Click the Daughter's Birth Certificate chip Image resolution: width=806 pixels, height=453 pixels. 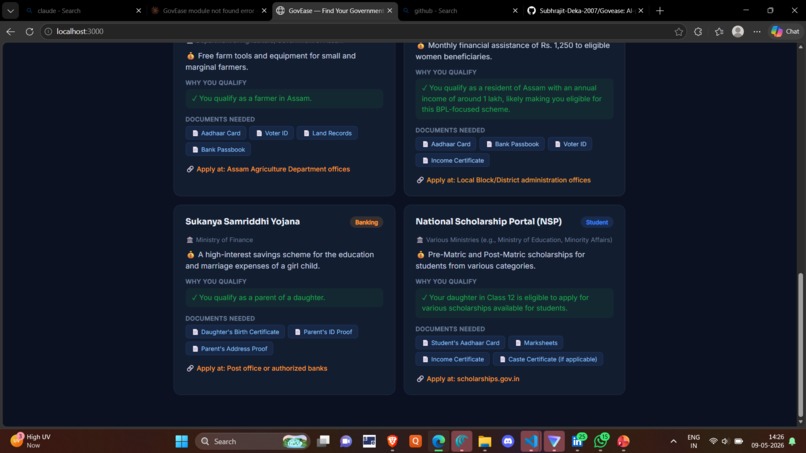235,332
